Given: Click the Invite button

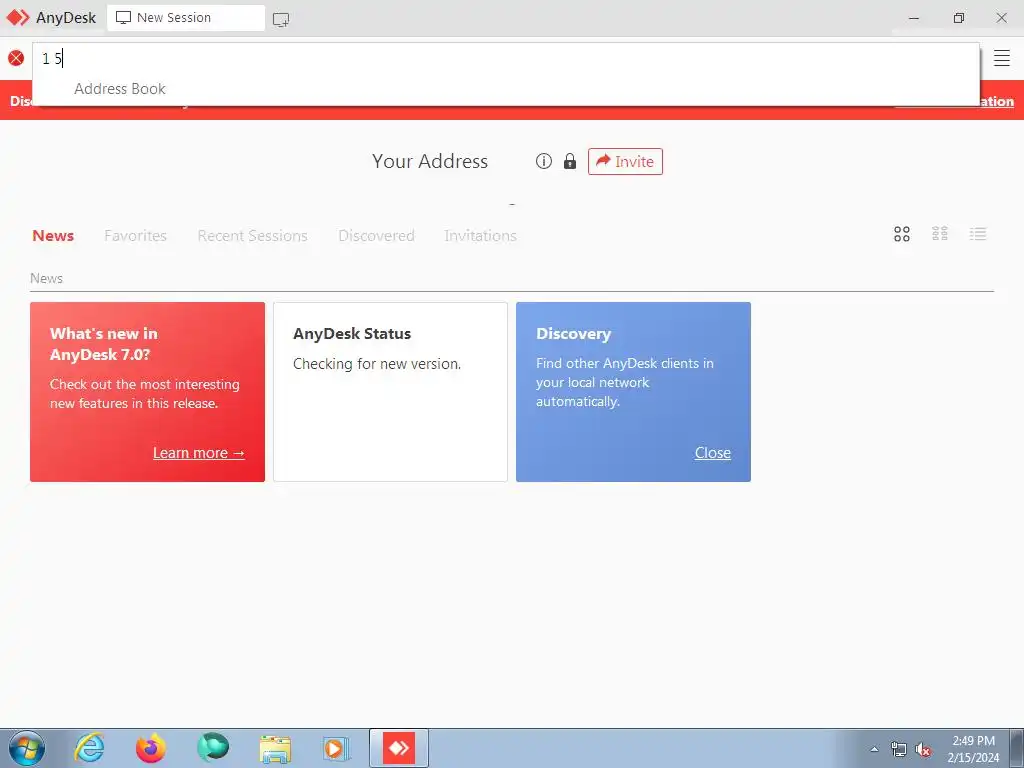Looking at the screenshot, I should click(625, 161).
